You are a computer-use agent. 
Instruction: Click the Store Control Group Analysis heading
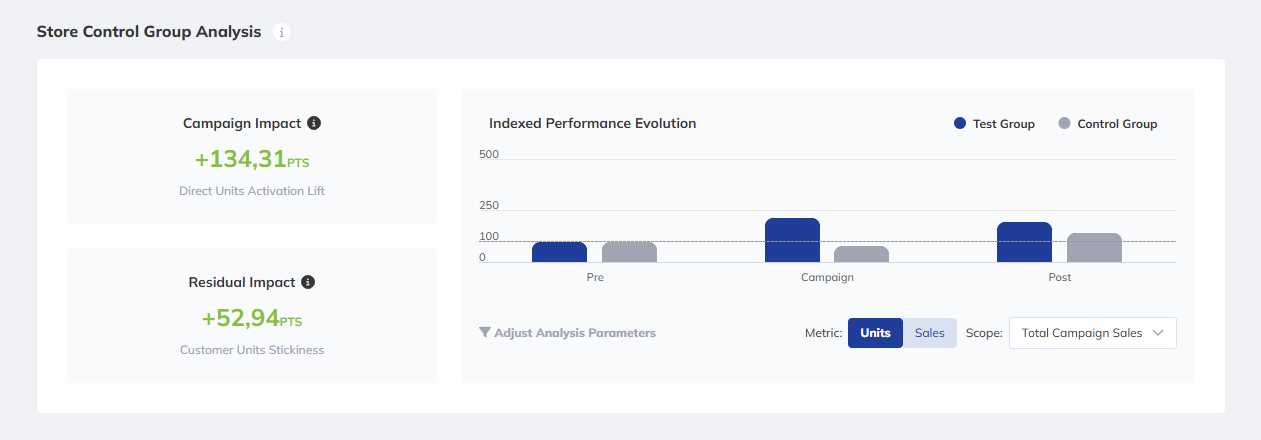(149, 32)
